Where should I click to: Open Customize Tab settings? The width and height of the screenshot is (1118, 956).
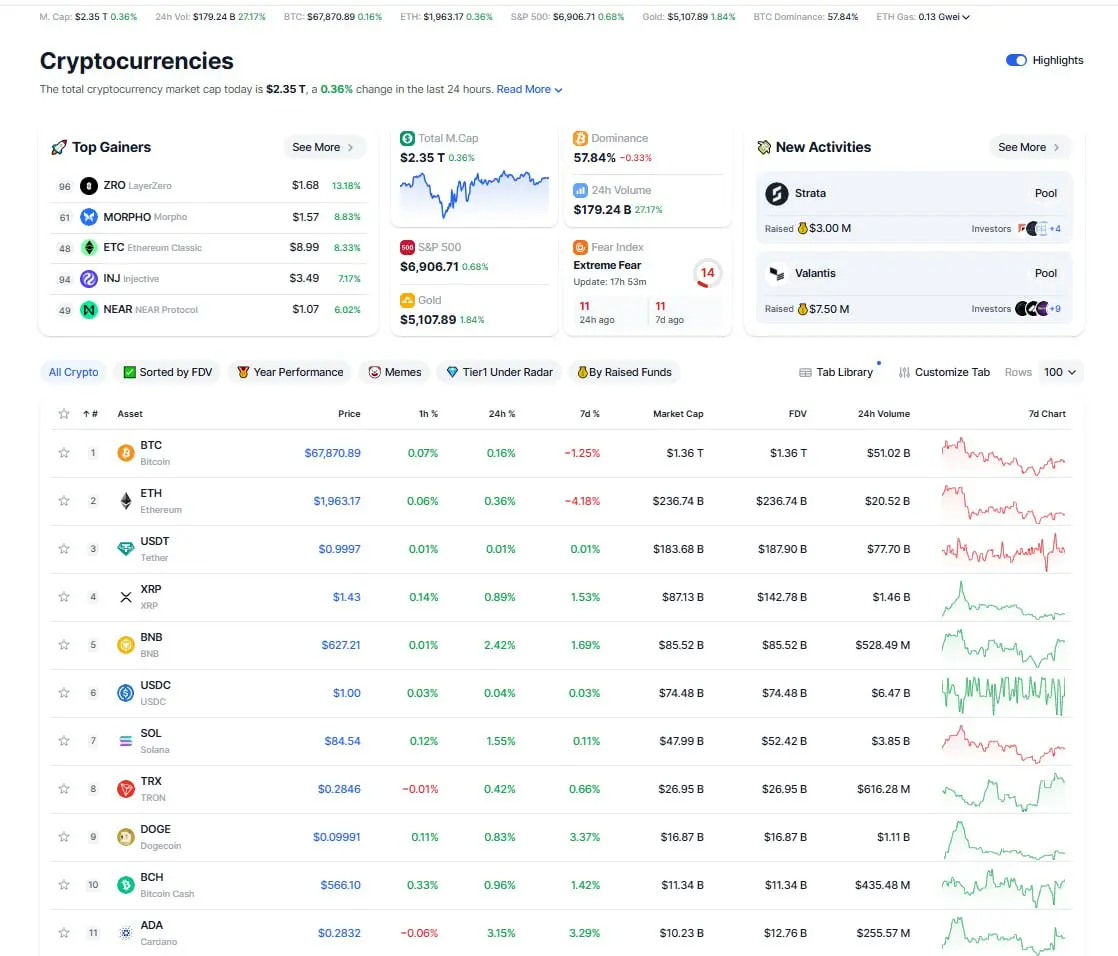(x=944, y=372)
